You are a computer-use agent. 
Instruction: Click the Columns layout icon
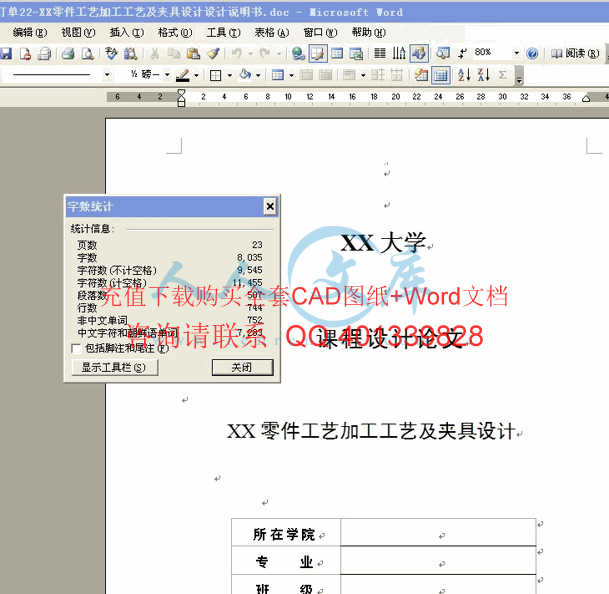click(379, 54)
